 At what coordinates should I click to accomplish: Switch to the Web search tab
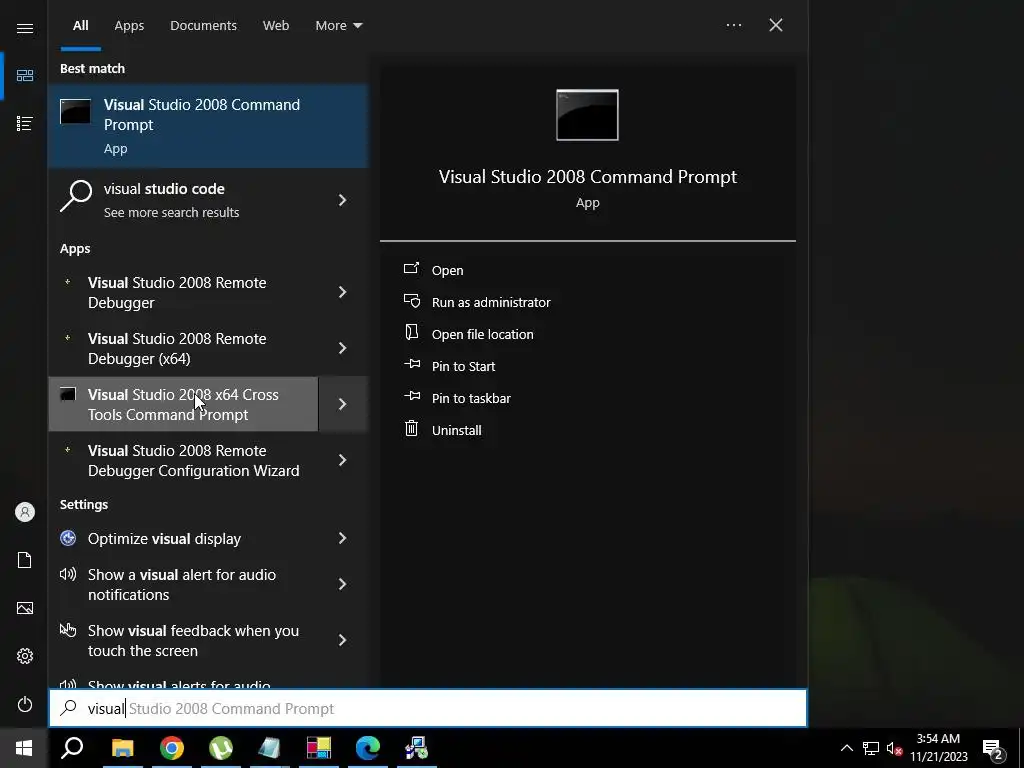tap(276, 25)
